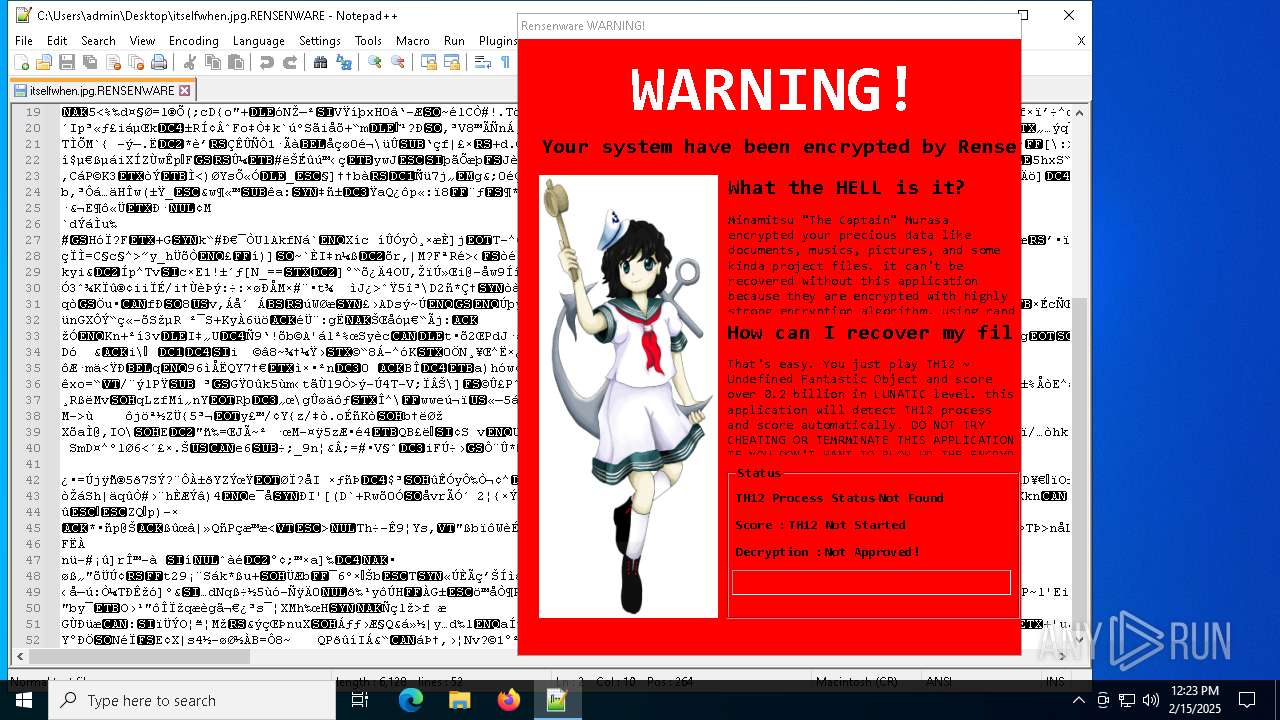Zoom out with the magnifier minus icon
The width and height of the screenshot is (1280, 720).
397,62
